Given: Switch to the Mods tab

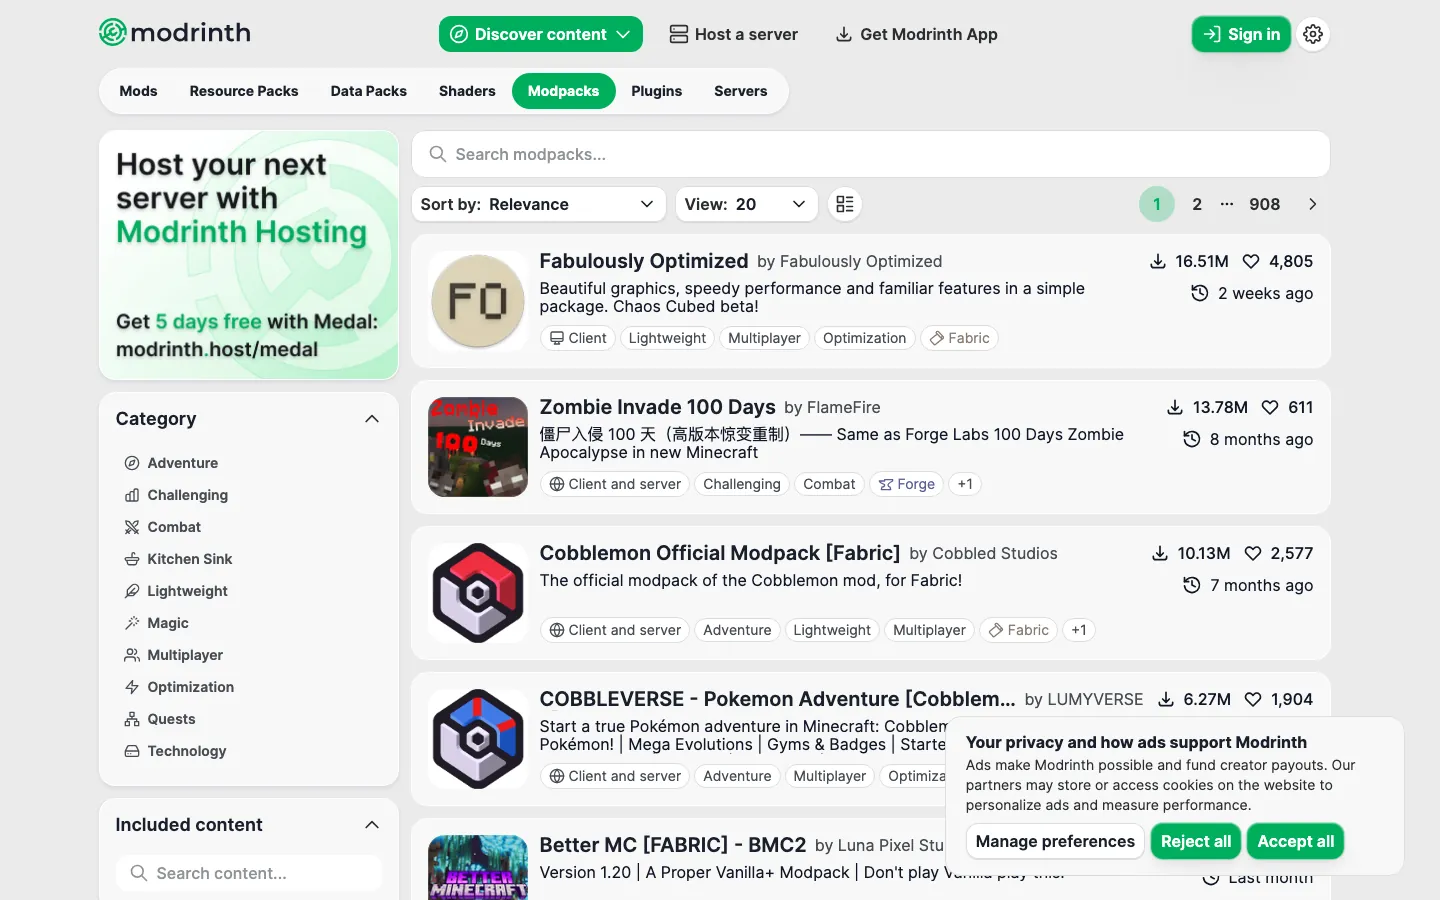Looking at the screenshot, I should click(138, 91).
